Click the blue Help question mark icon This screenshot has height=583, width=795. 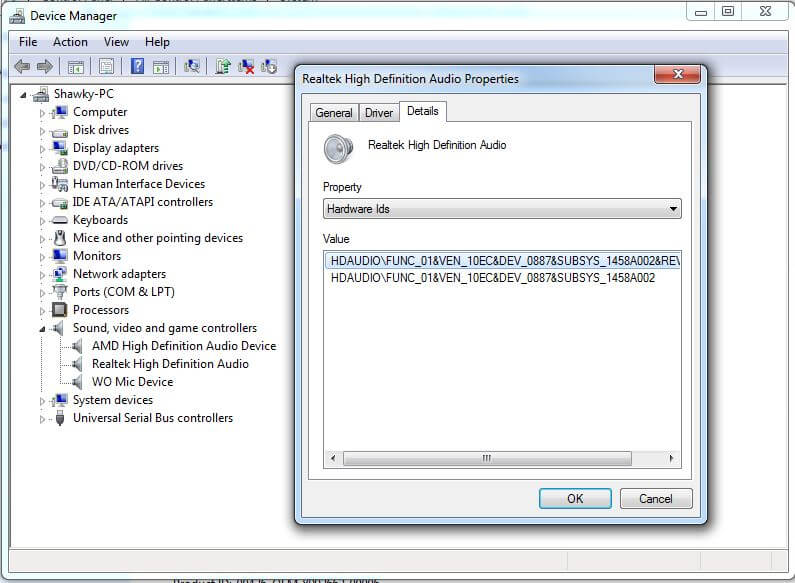pyautogui.click(x=137, y=66)
